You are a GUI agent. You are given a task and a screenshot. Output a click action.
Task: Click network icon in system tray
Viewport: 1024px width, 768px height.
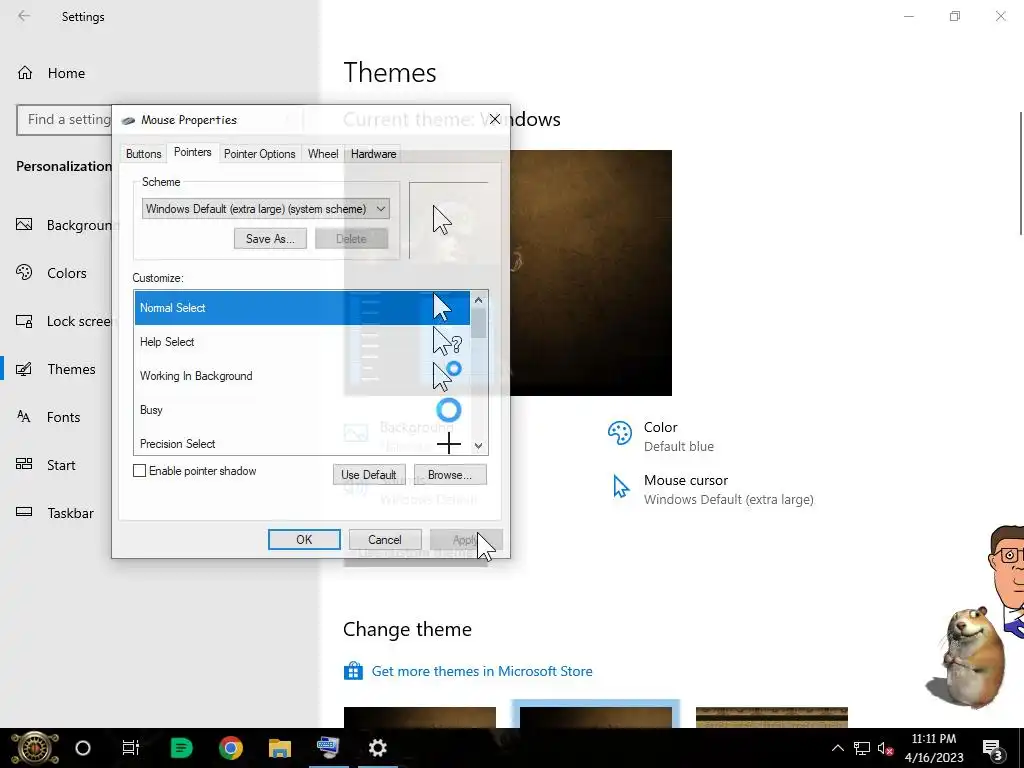(x=862, y=748)
